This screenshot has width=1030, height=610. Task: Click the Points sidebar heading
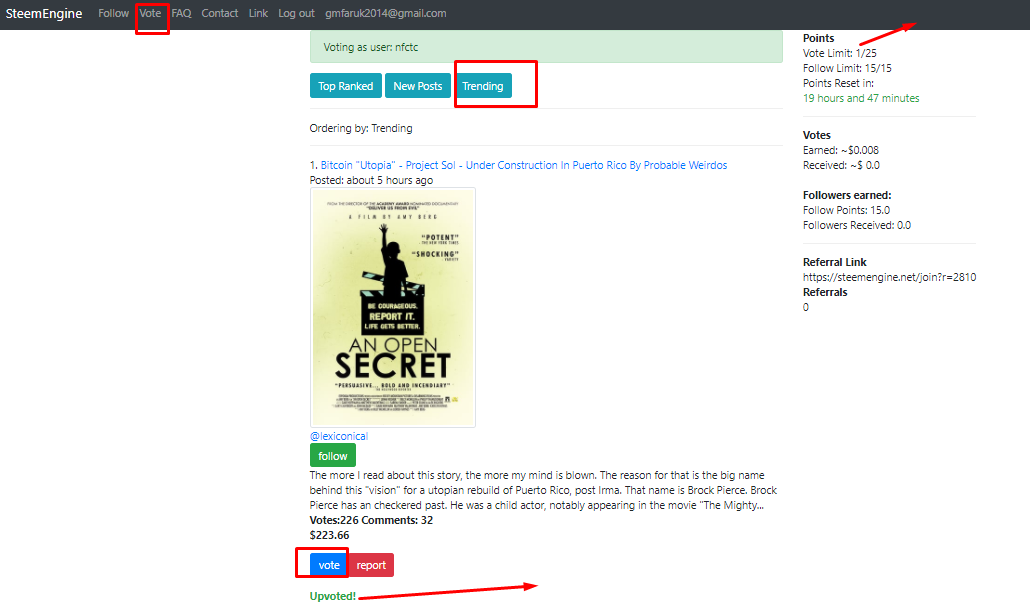818,38
